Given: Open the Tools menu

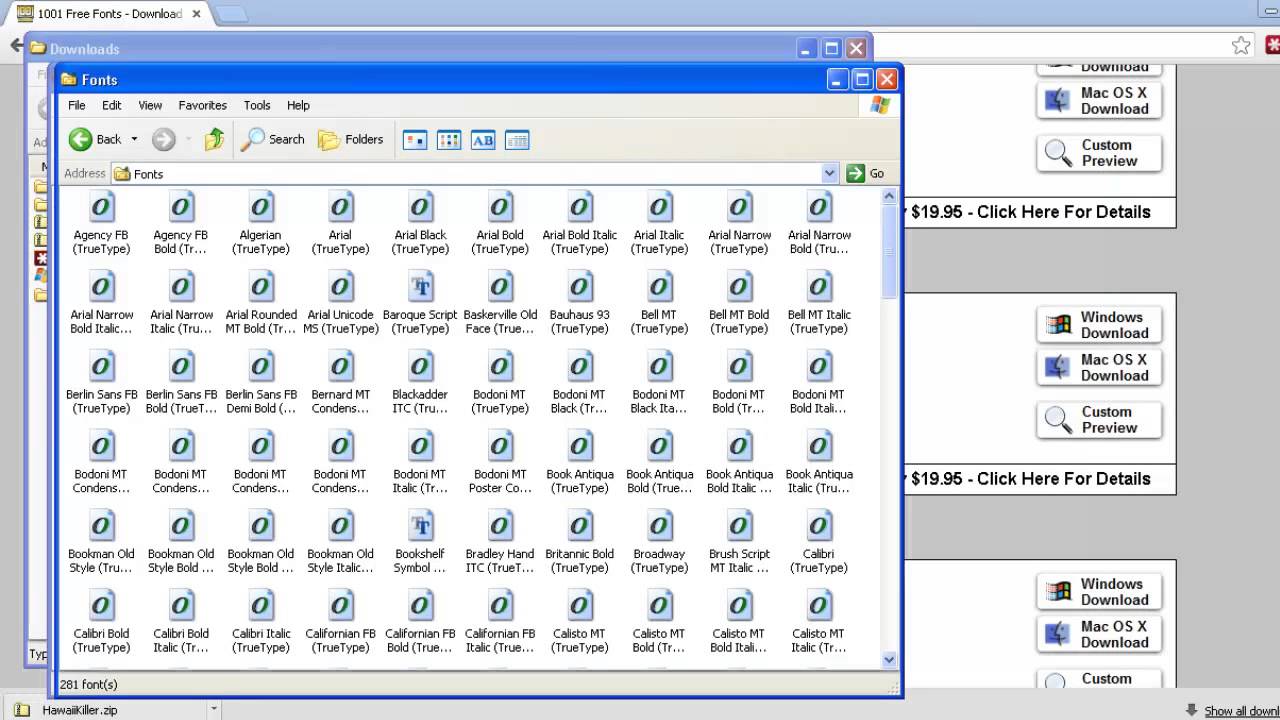Looking at the screenshot, I should (257, 105).
